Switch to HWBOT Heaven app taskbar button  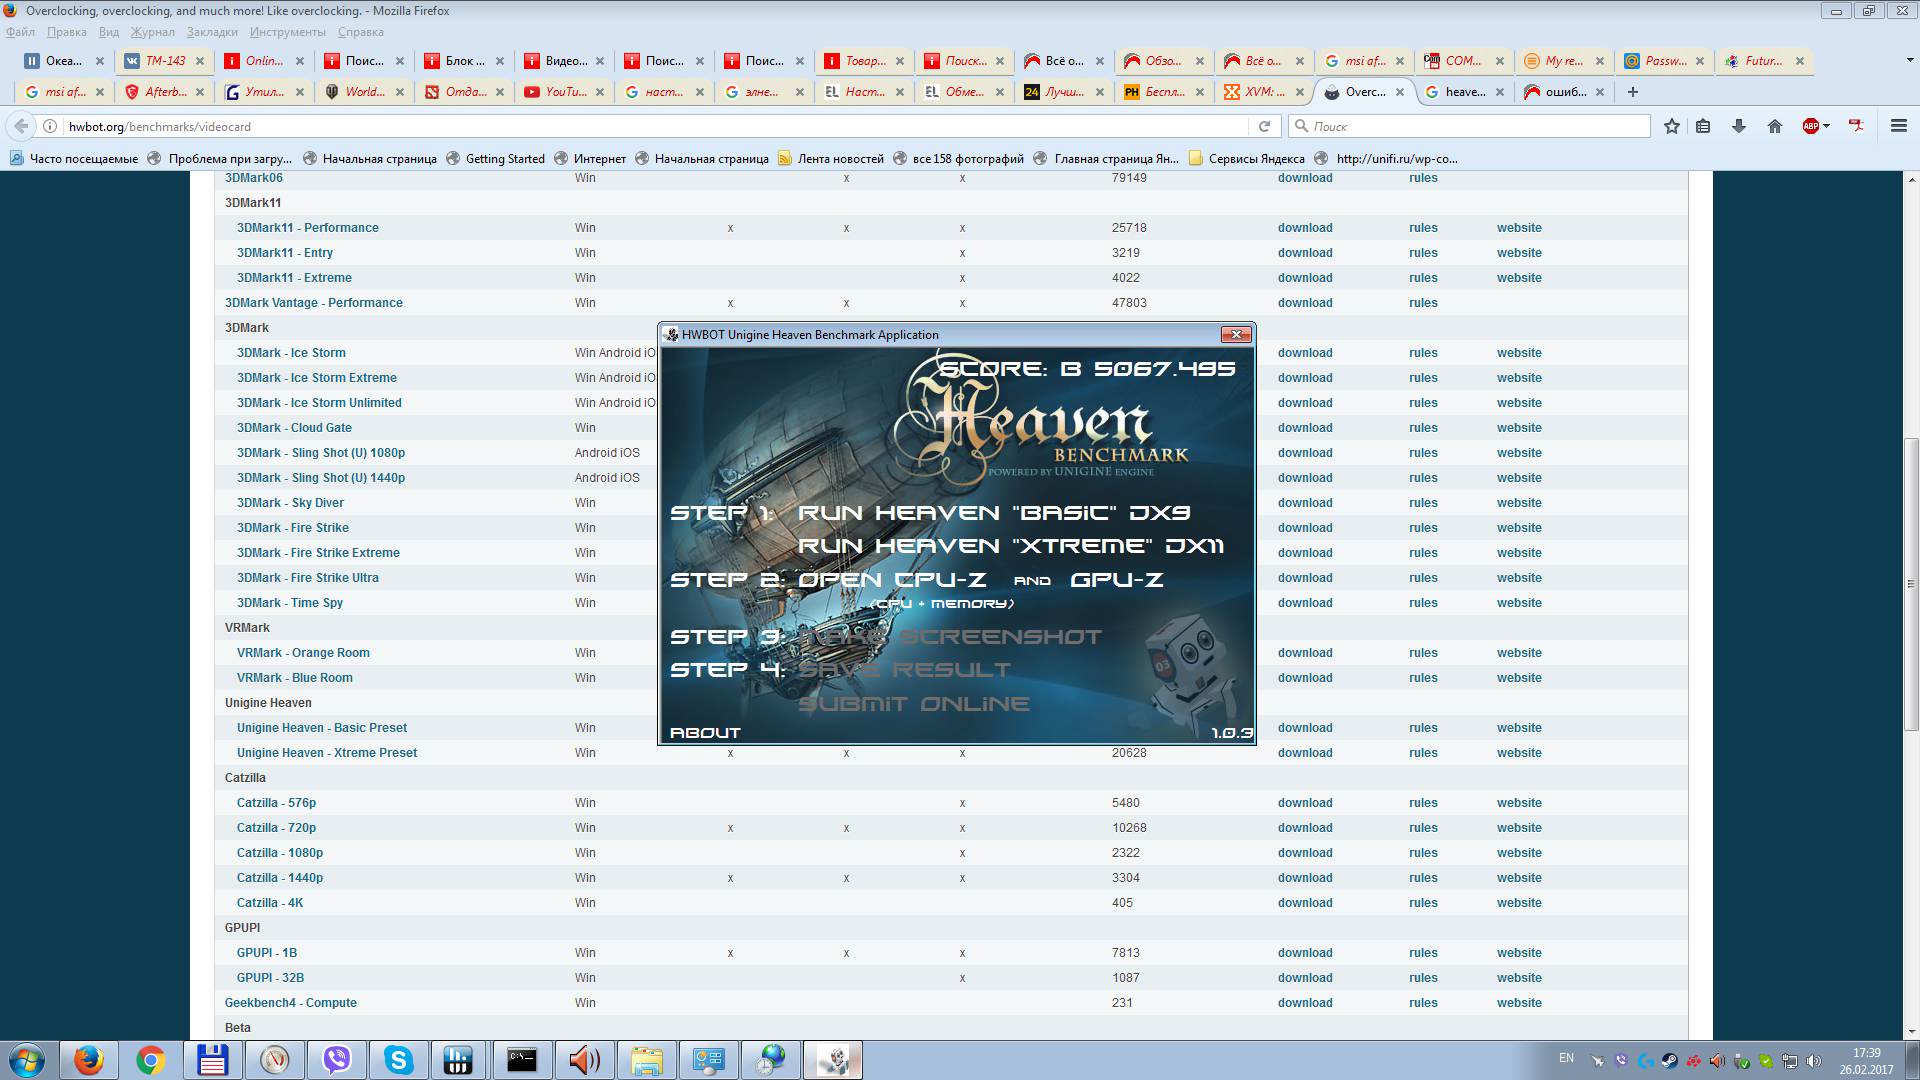tap(833, 1060)
